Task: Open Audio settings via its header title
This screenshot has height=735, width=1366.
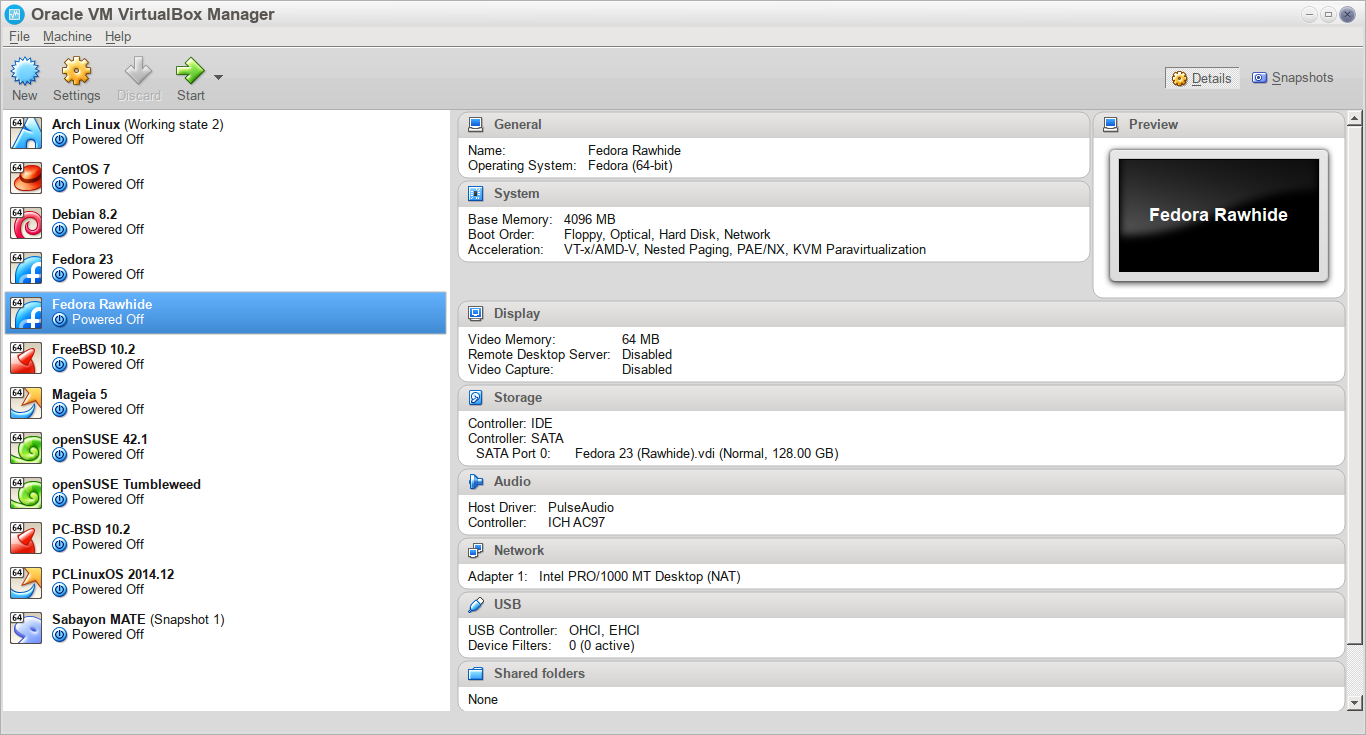Action: (x=512, y=482)
